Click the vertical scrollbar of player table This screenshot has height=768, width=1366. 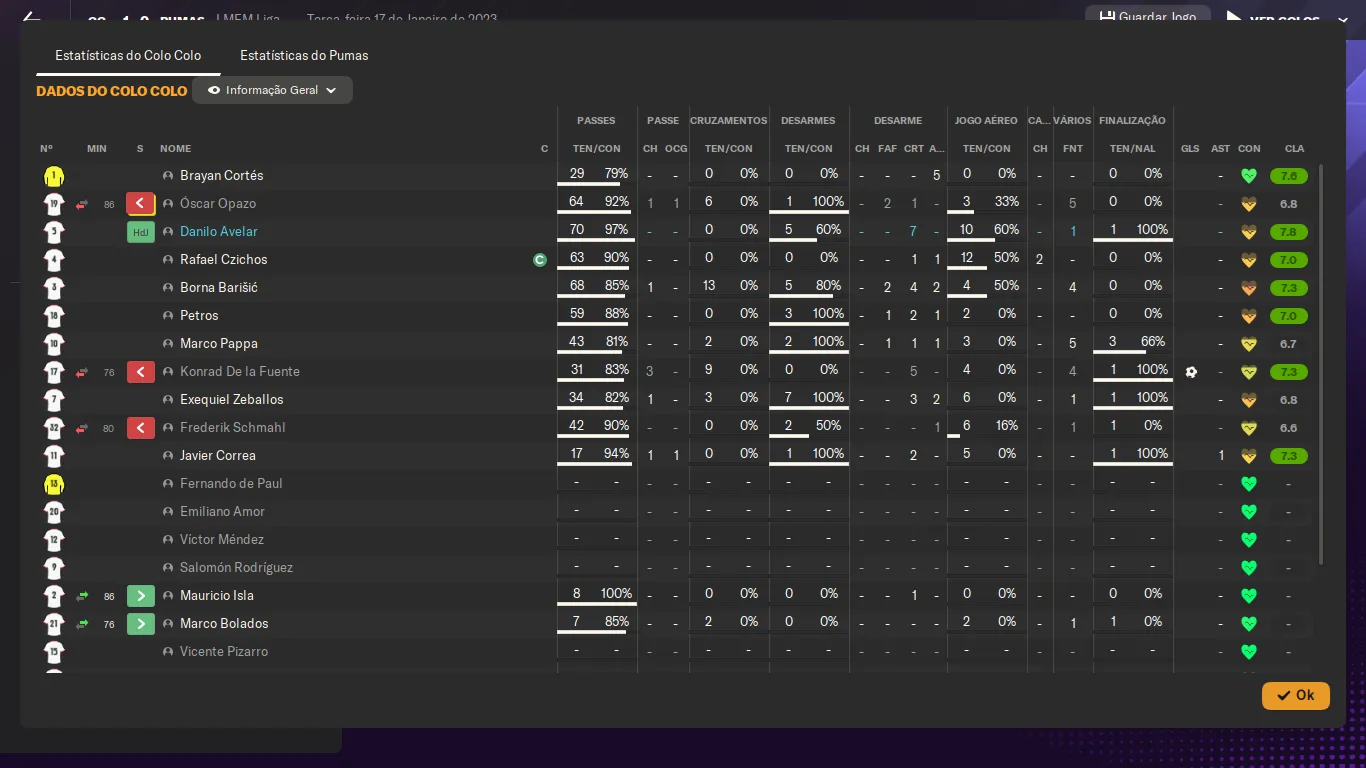[1322, 365]
